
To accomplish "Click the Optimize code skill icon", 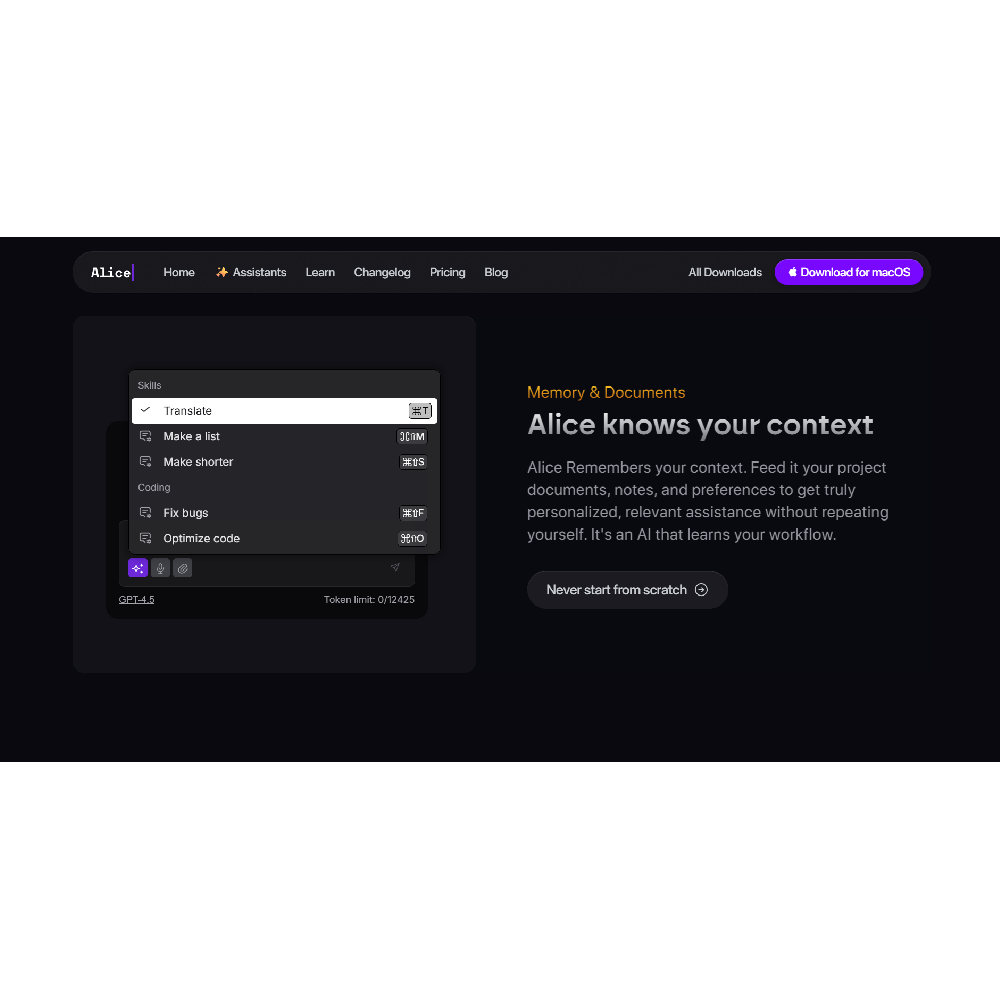I will click(x=145, y=538).
